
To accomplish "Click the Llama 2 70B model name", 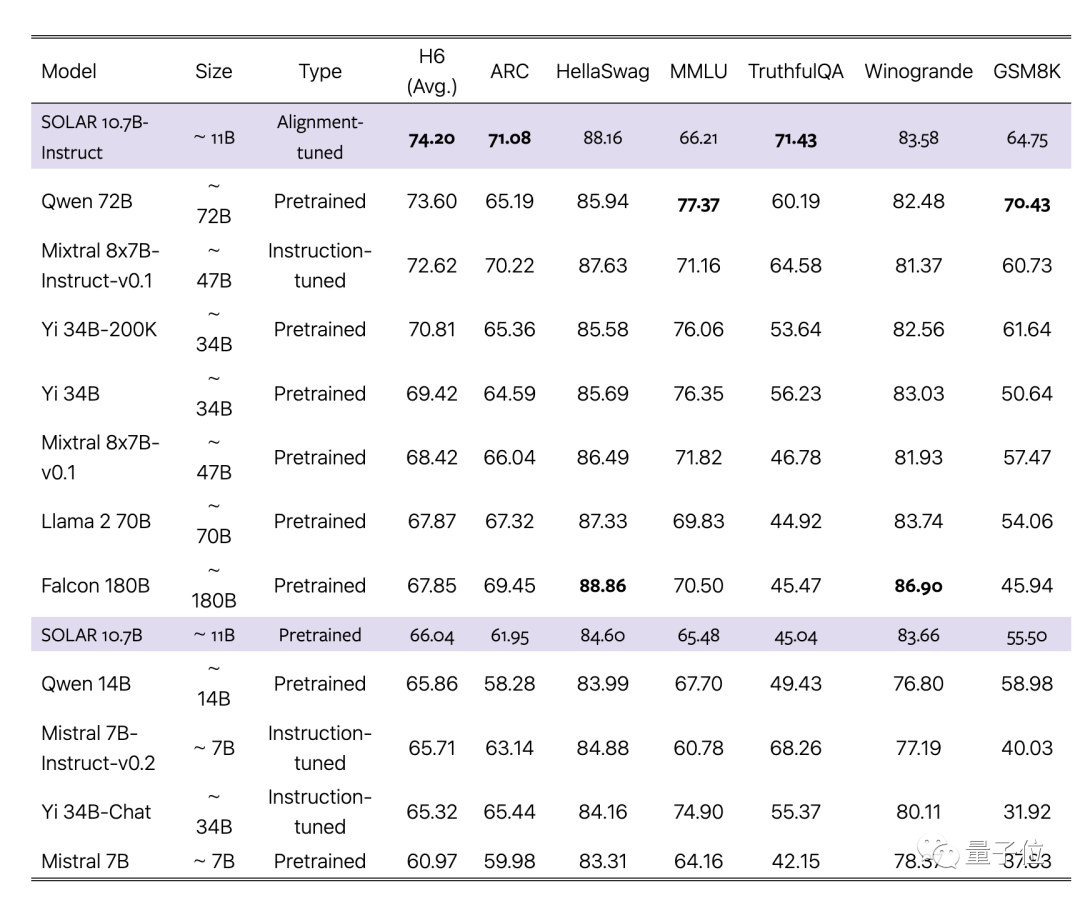I will tap(96, 521).
